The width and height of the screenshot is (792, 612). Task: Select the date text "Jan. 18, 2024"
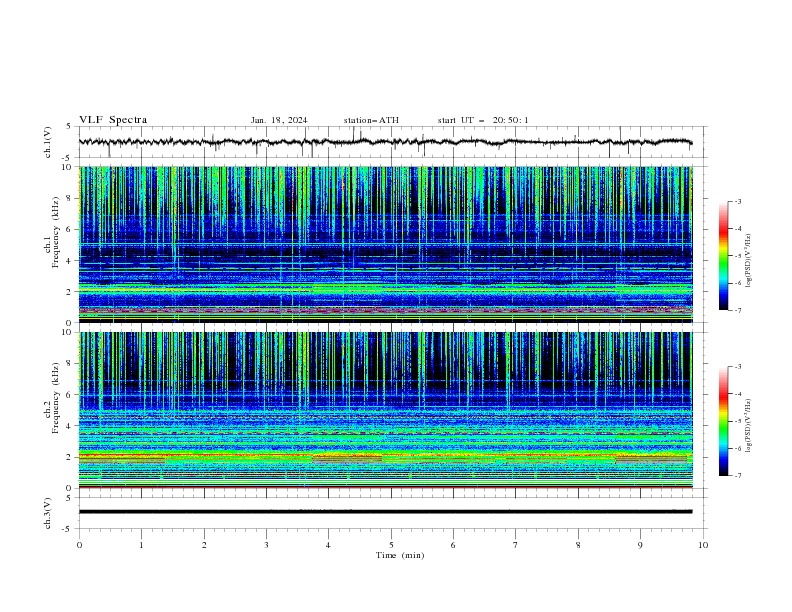tap(279, 120)
